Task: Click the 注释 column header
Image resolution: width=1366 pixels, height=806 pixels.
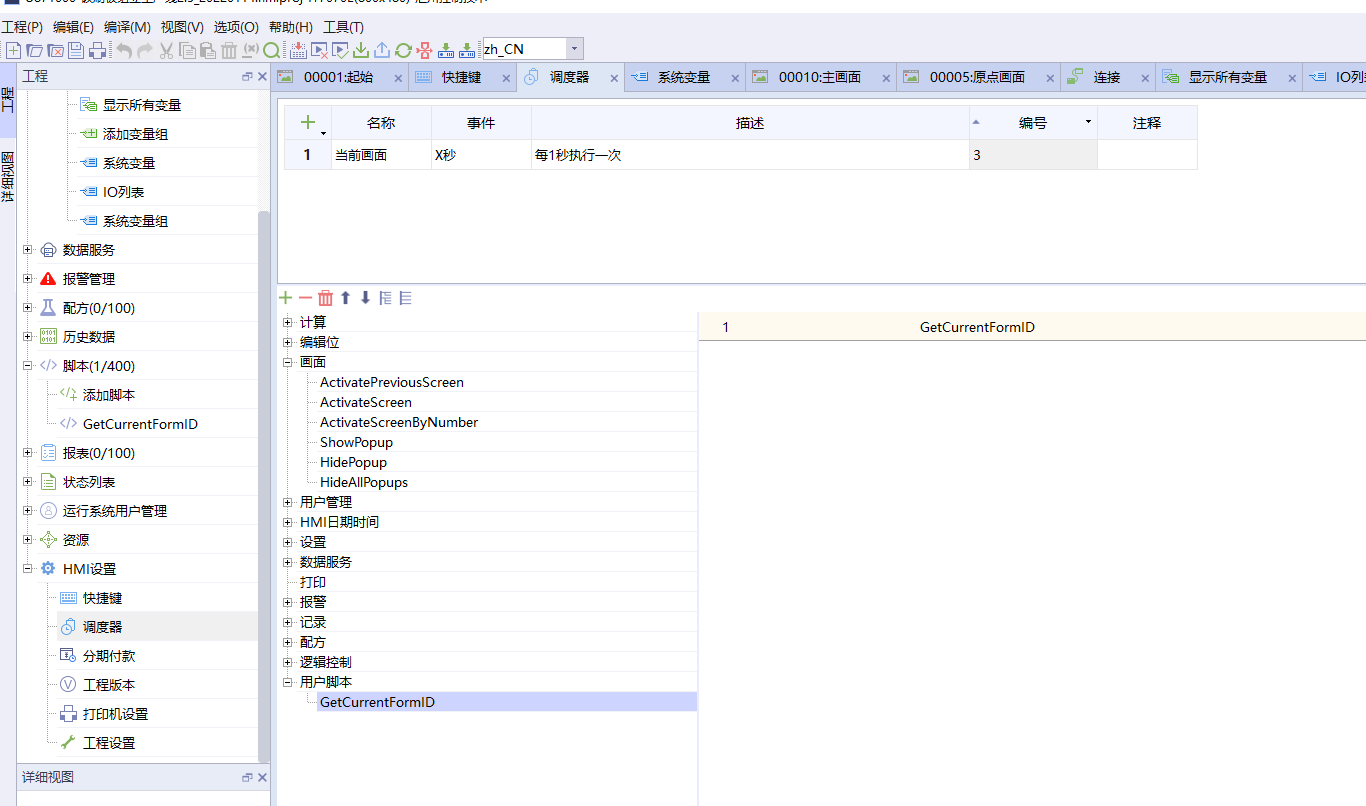Action: point(1147,123)
